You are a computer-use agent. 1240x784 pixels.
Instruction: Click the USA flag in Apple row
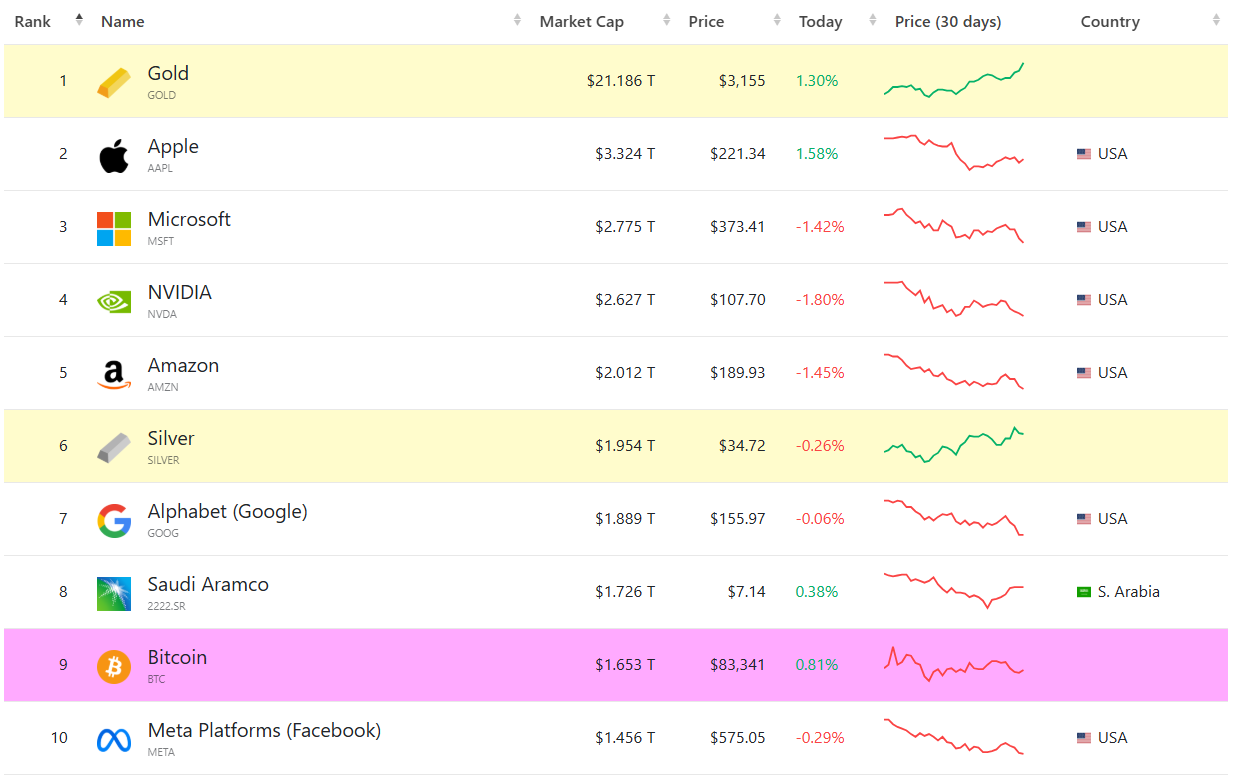click(x=1084, y=154)
